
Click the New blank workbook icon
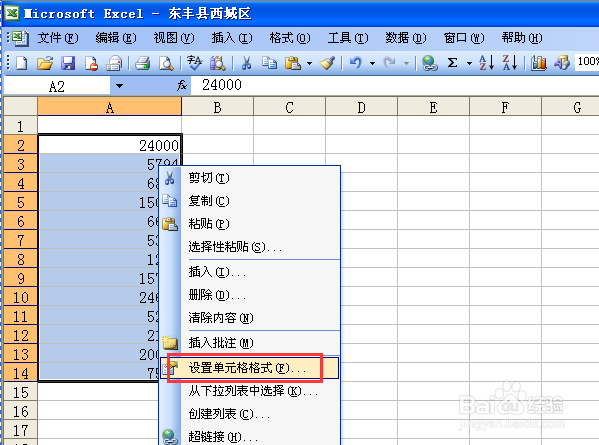[21, 63]
